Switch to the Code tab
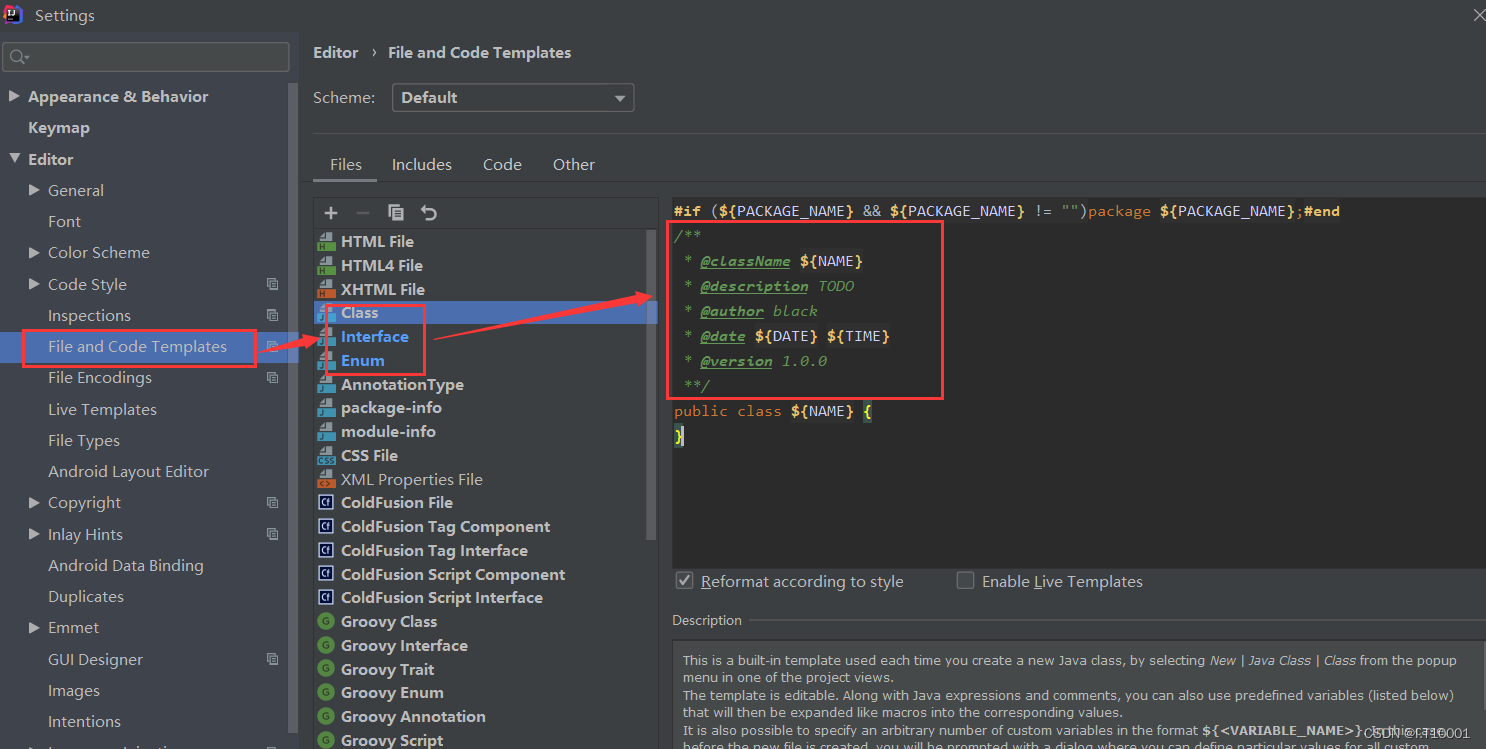The width and height of the screenshot is (1486, 749). (x=502, y=165)
